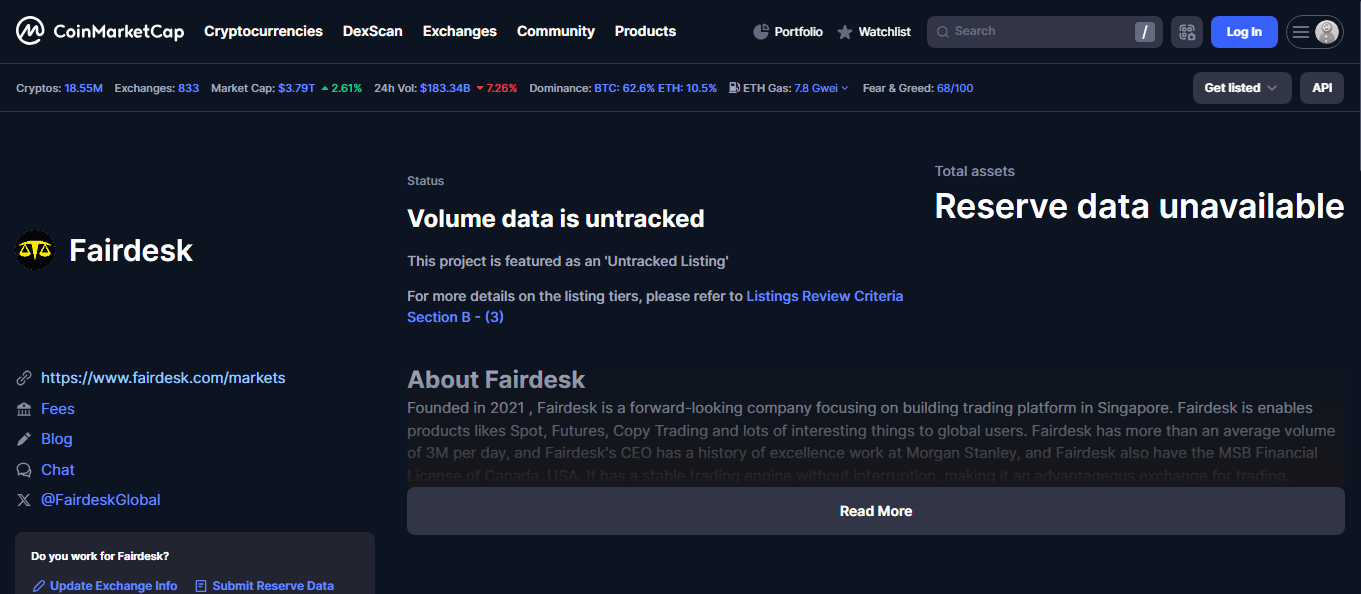Image resolution: width=1361 pixels, height=594 pixels.
Task: Click the Chat bubble icon
Action: click(24, 470)
